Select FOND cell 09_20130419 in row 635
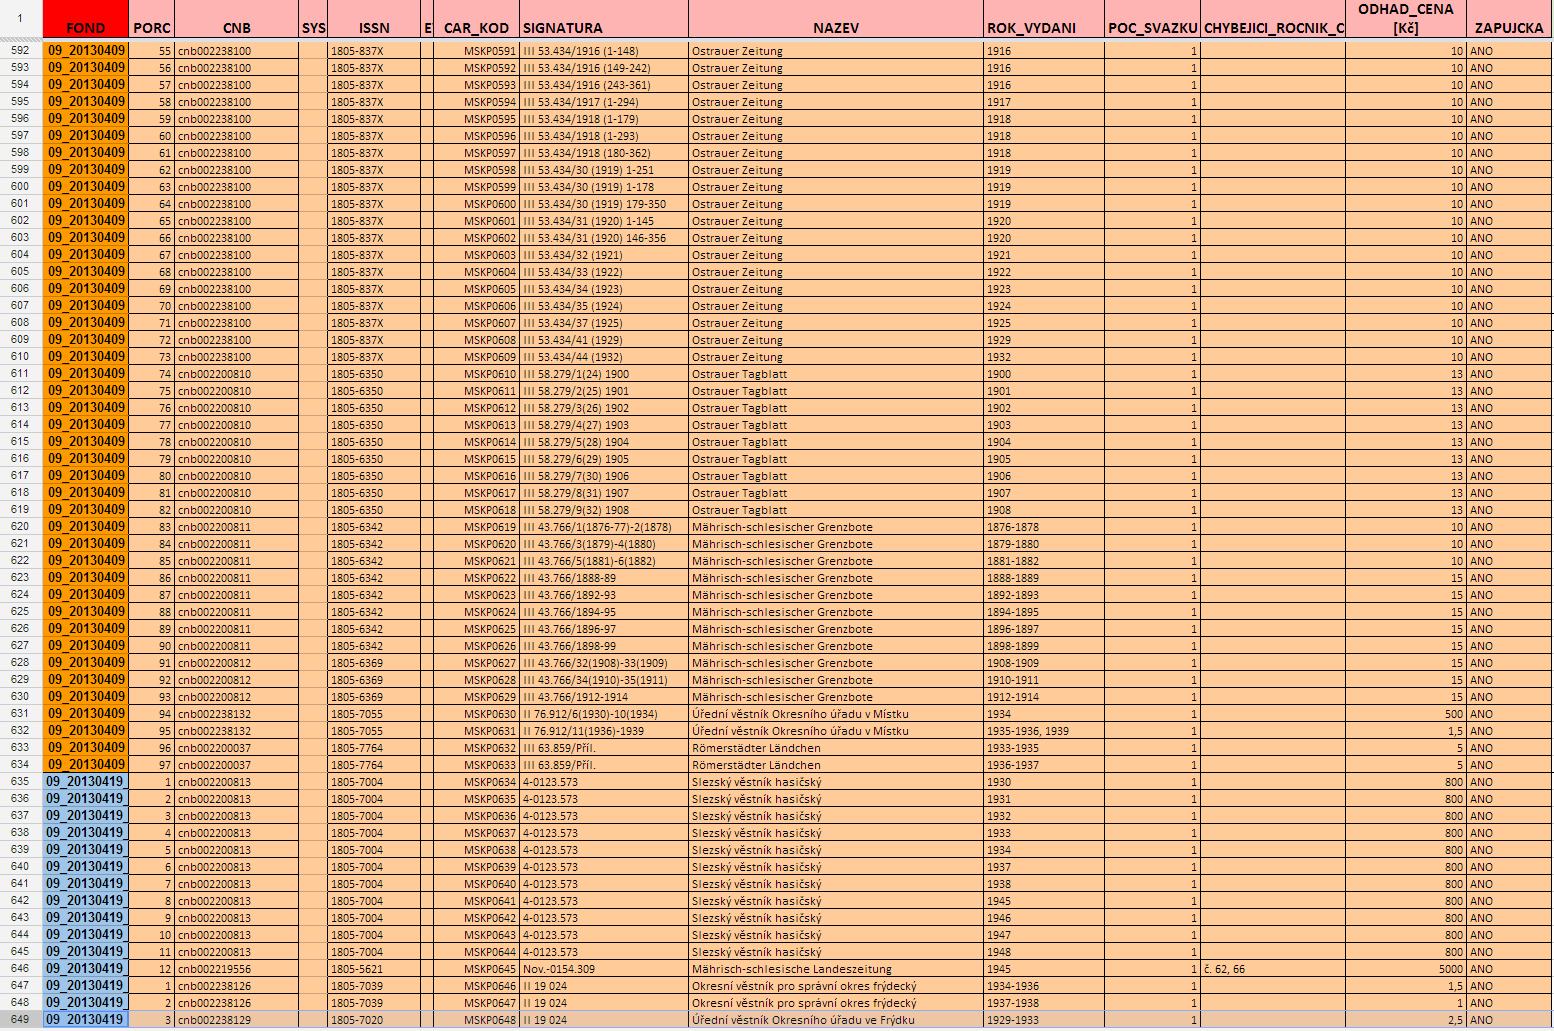The height and width of the screenshot is (1031, 1554). pos(86,782)
